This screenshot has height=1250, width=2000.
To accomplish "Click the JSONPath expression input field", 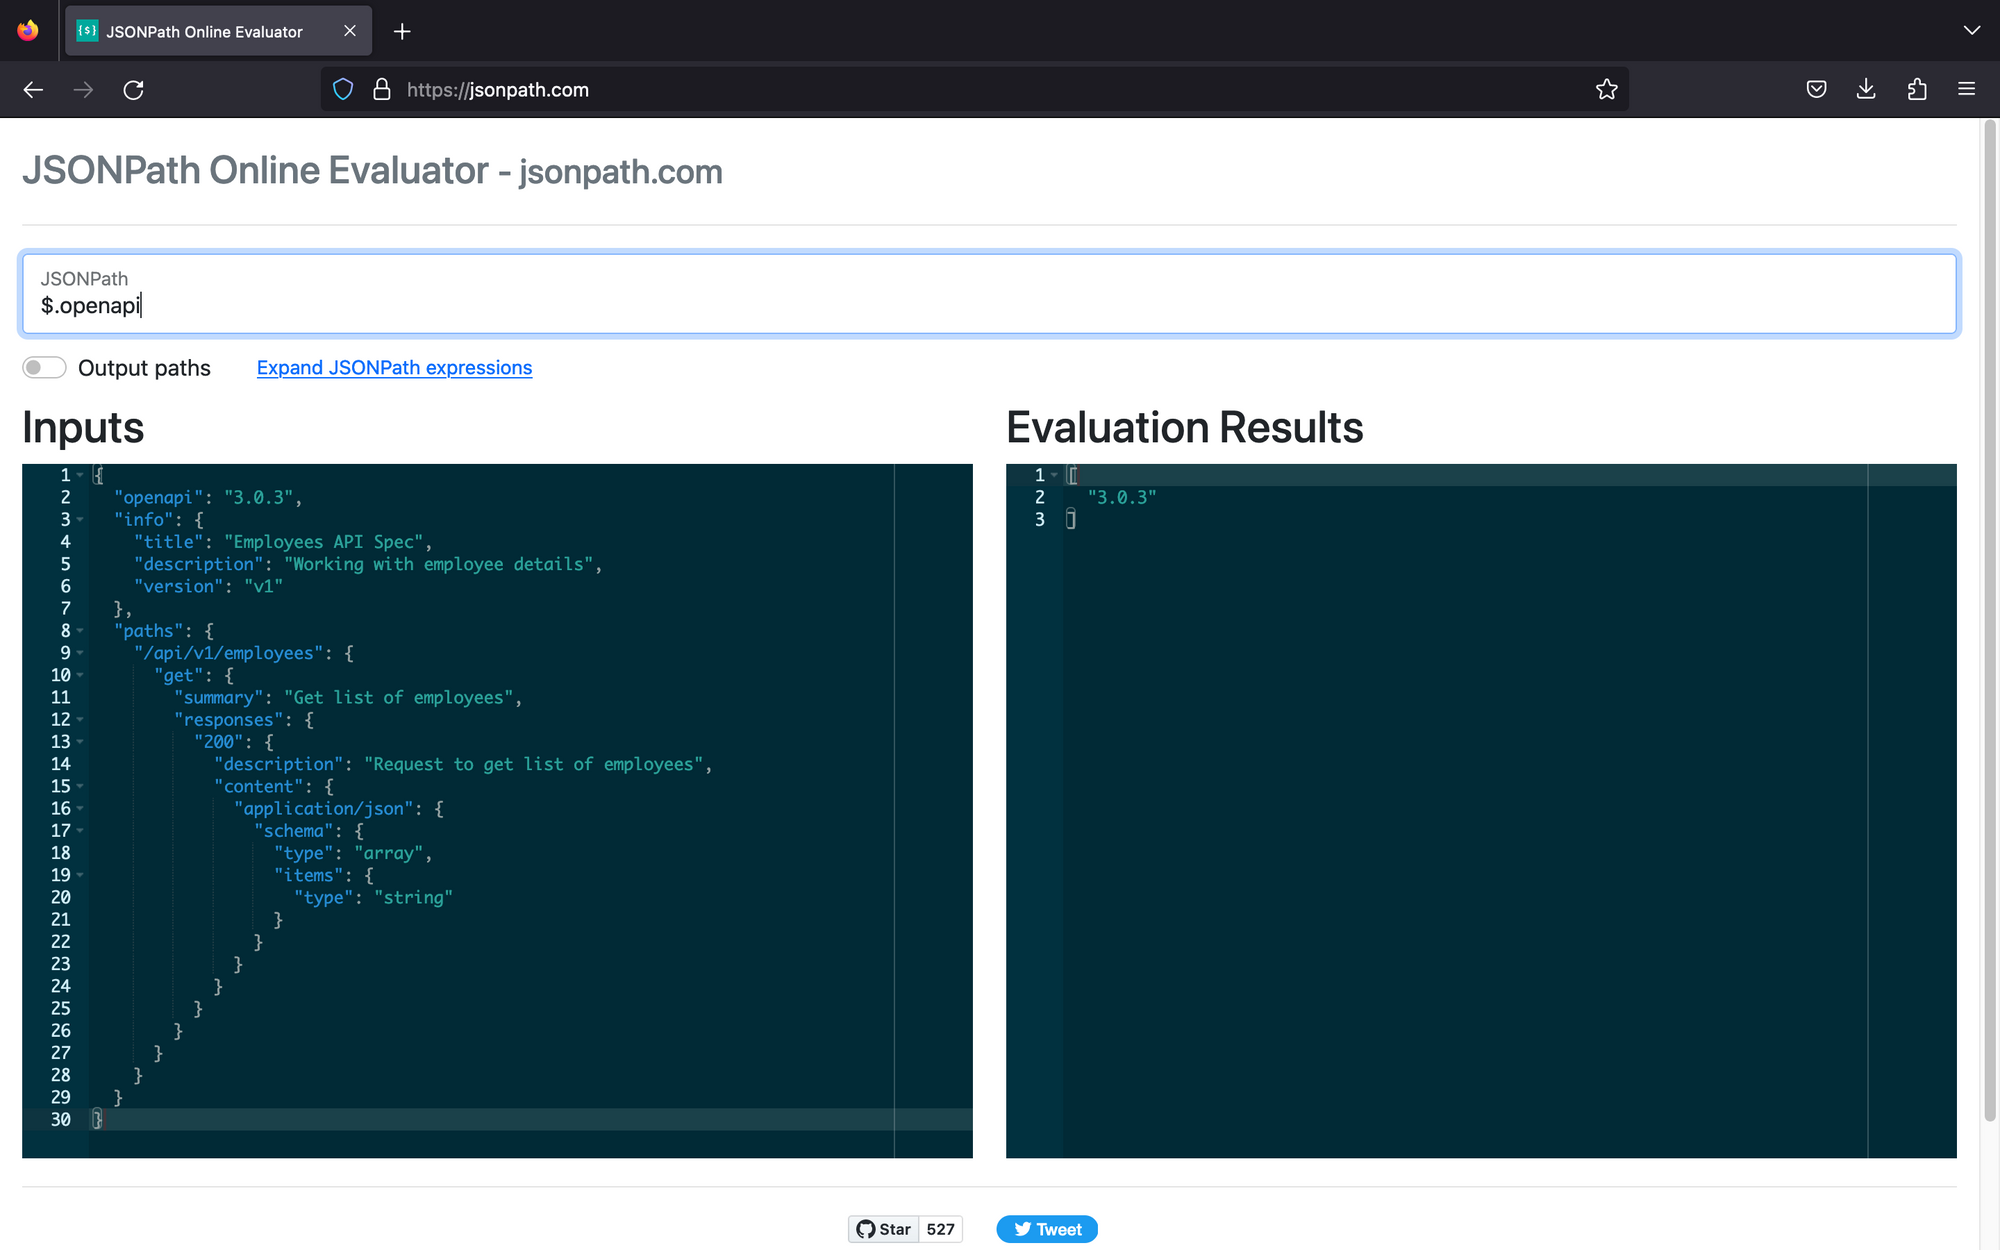I will [x=989, y=294].
